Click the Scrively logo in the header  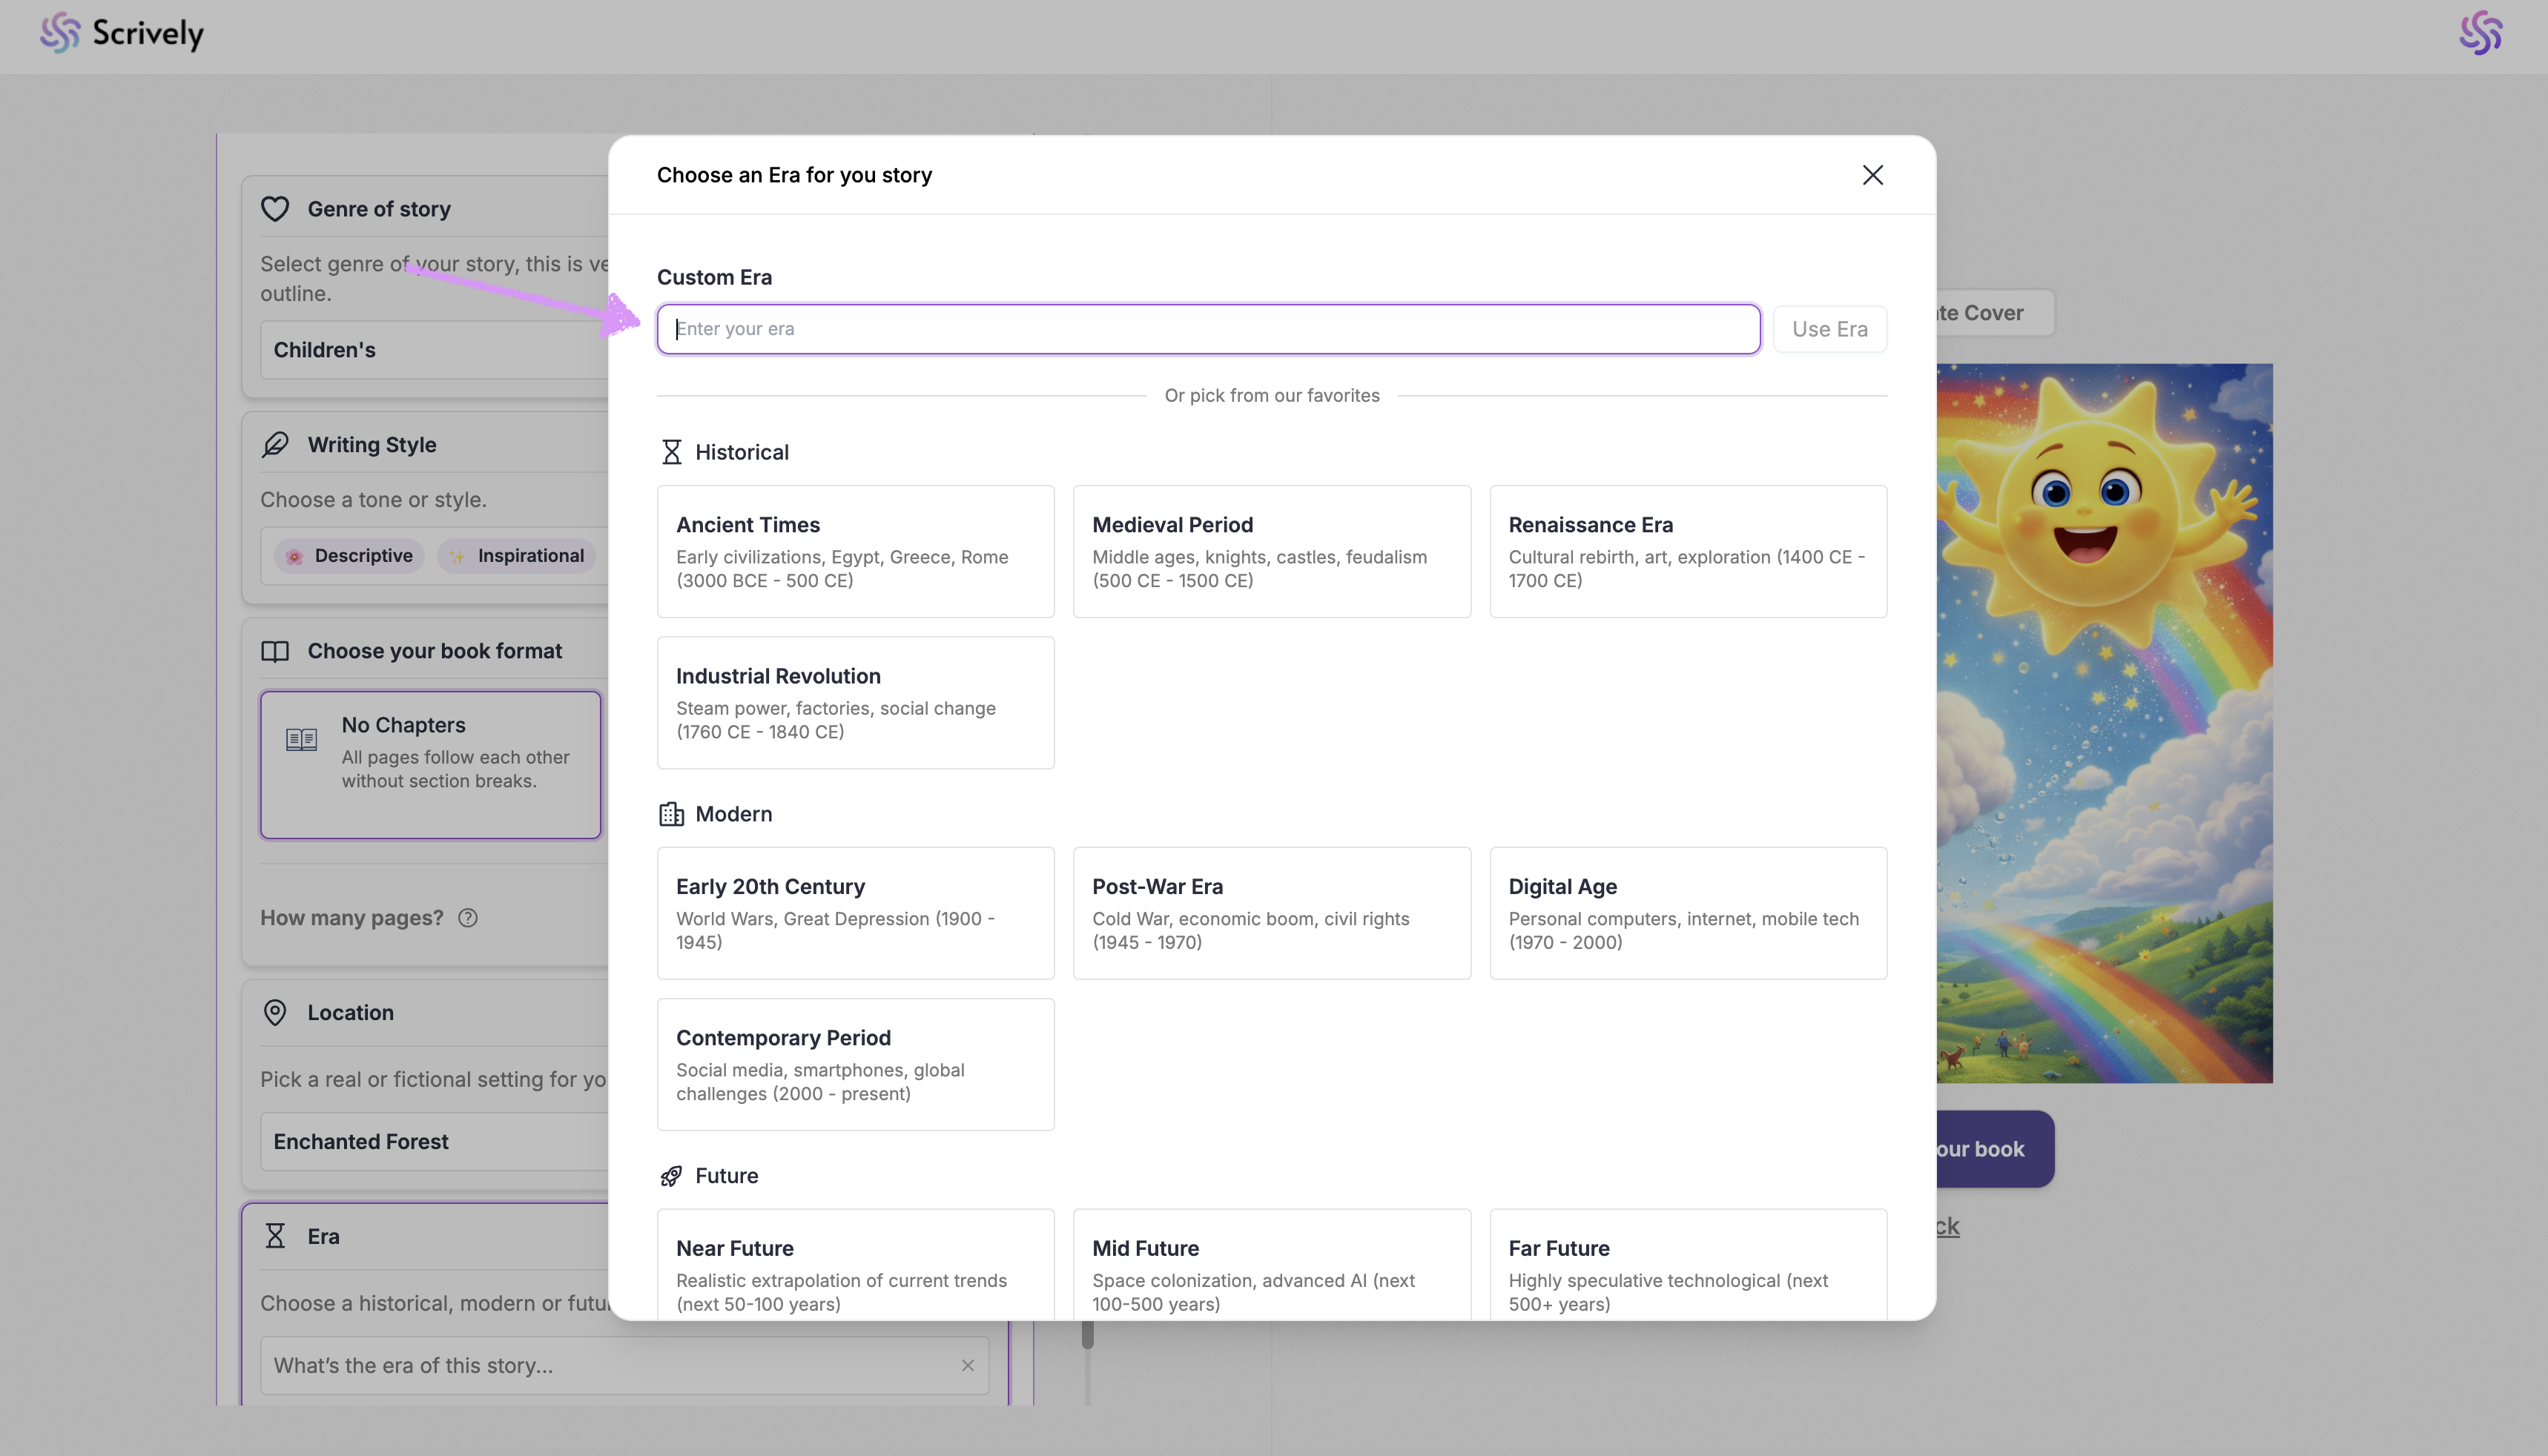(x=121, y=33)
